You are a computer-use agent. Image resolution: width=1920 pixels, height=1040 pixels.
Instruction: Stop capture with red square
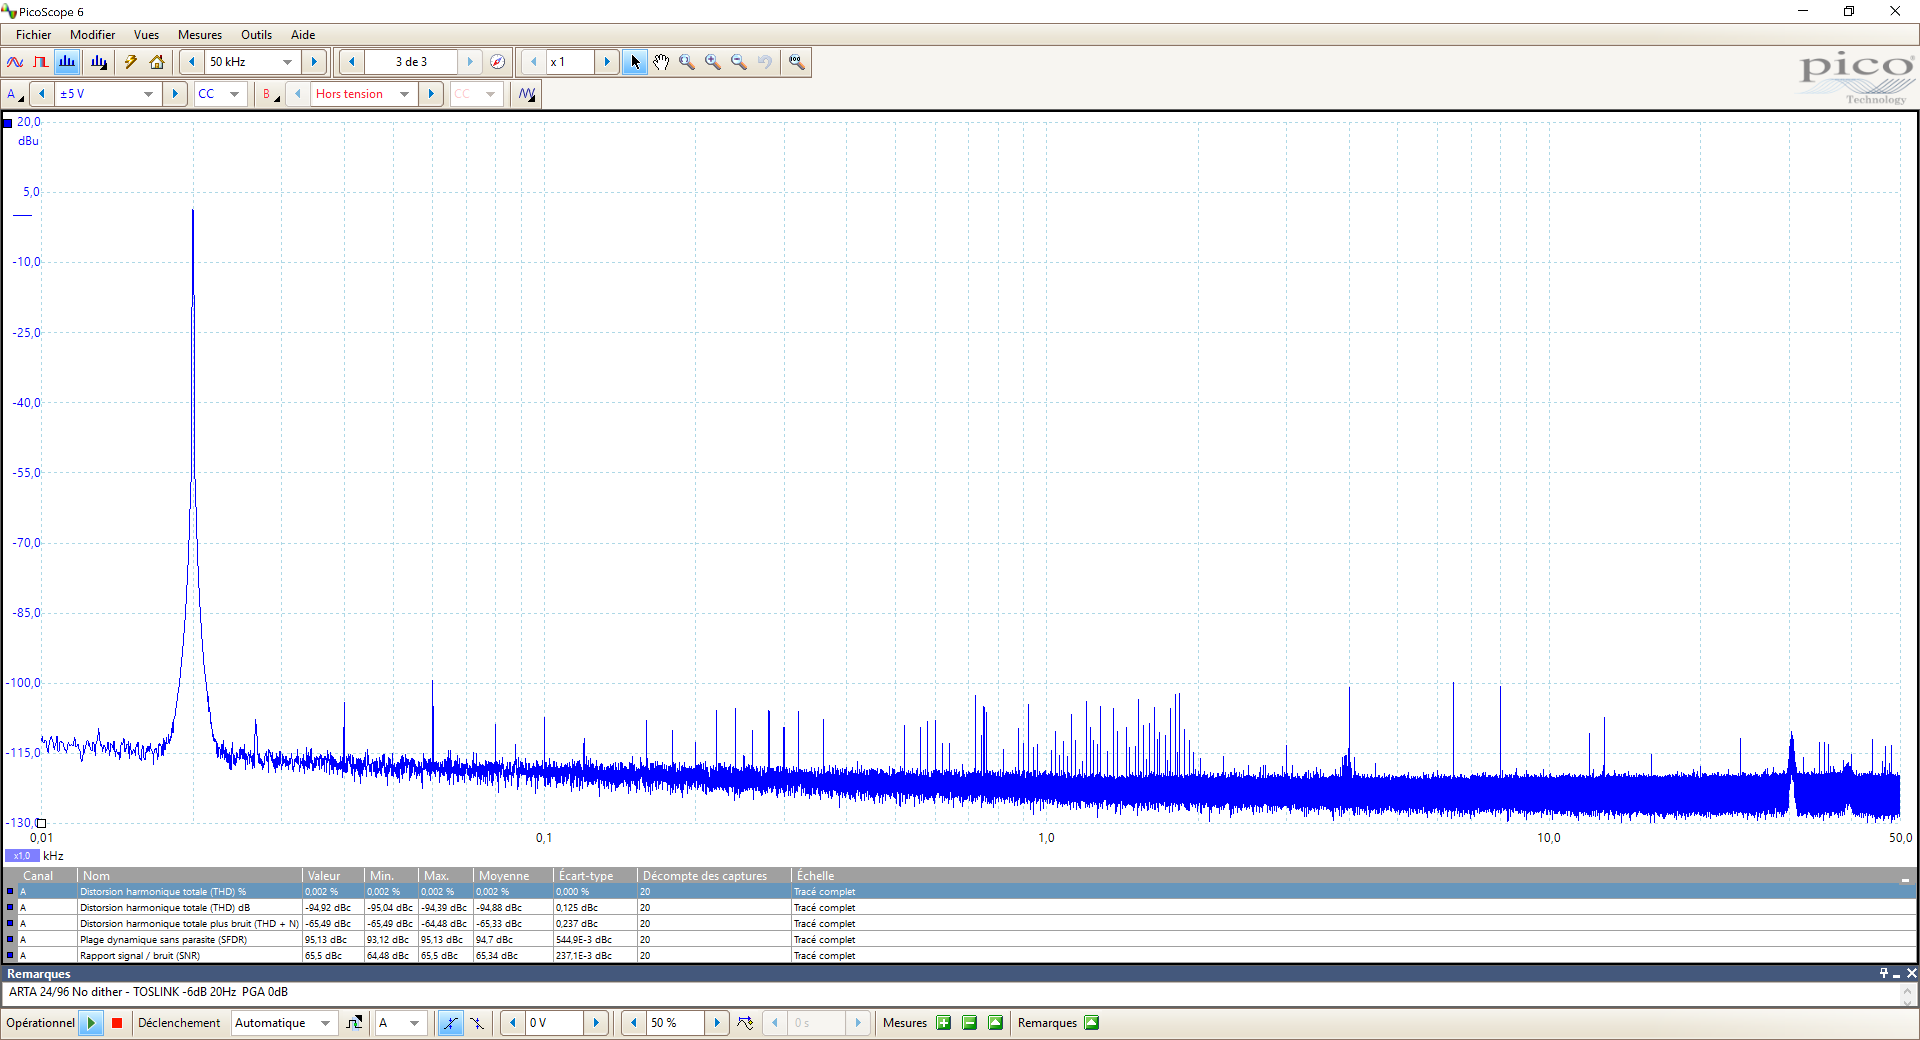(x=117, y=1023)
